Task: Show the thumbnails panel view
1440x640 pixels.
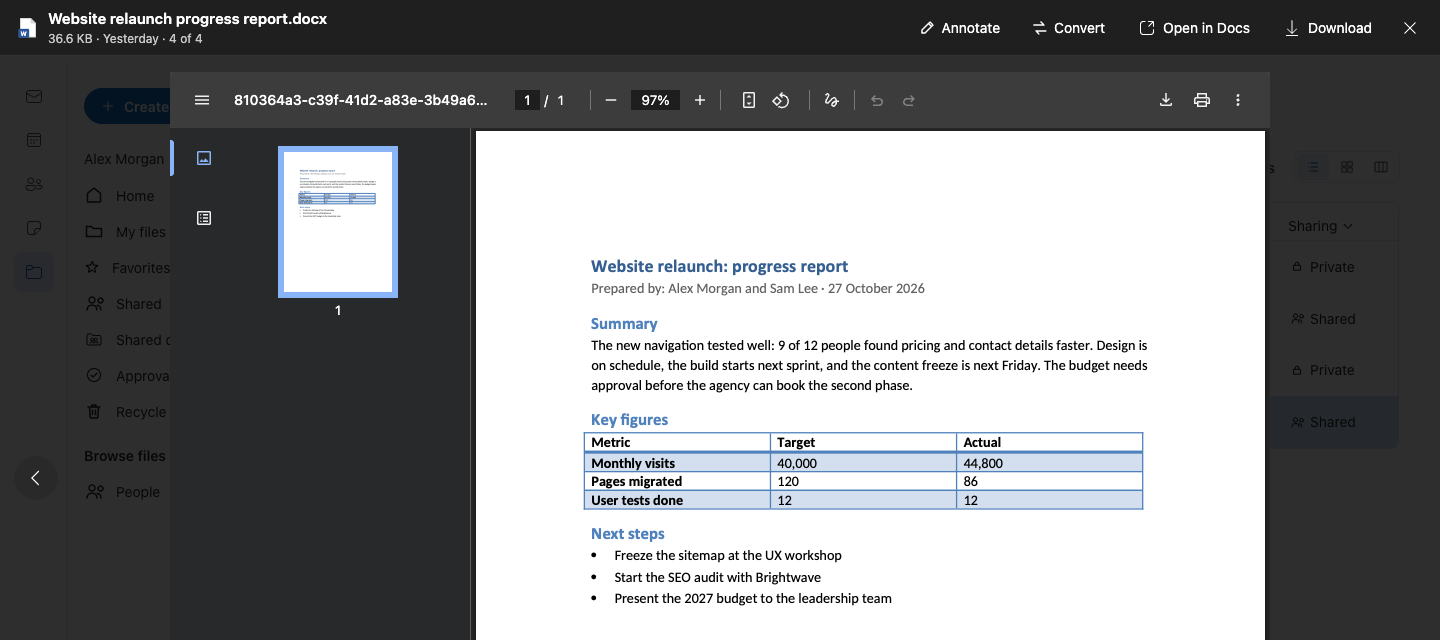Action: pos(204,158)
